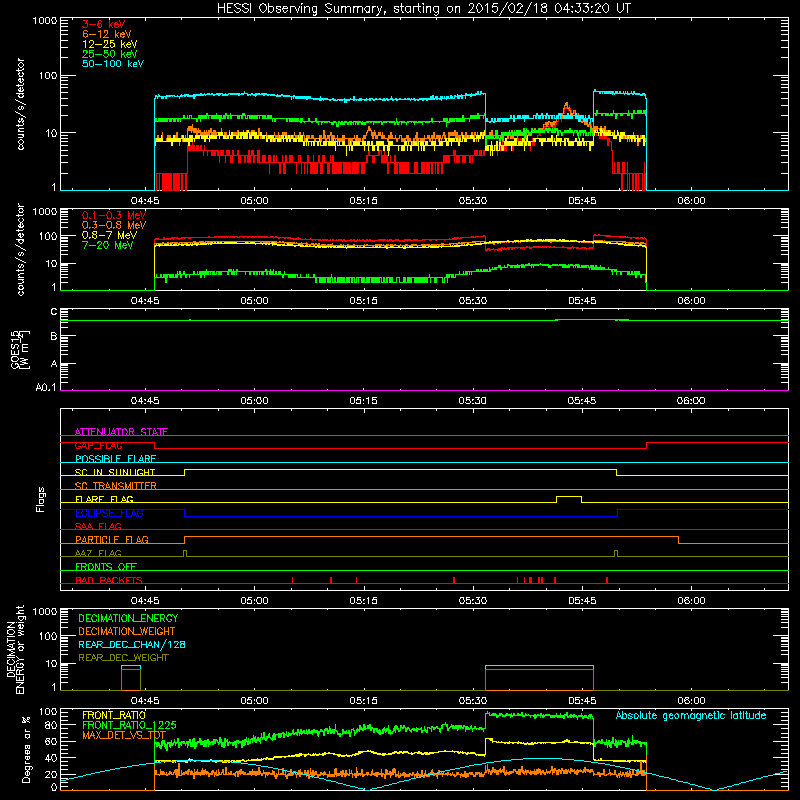Viewport: 800px width, 800px height.
Task: Click the FRONT_RATIO_1225 legend label
Action: tap(129, 725)
